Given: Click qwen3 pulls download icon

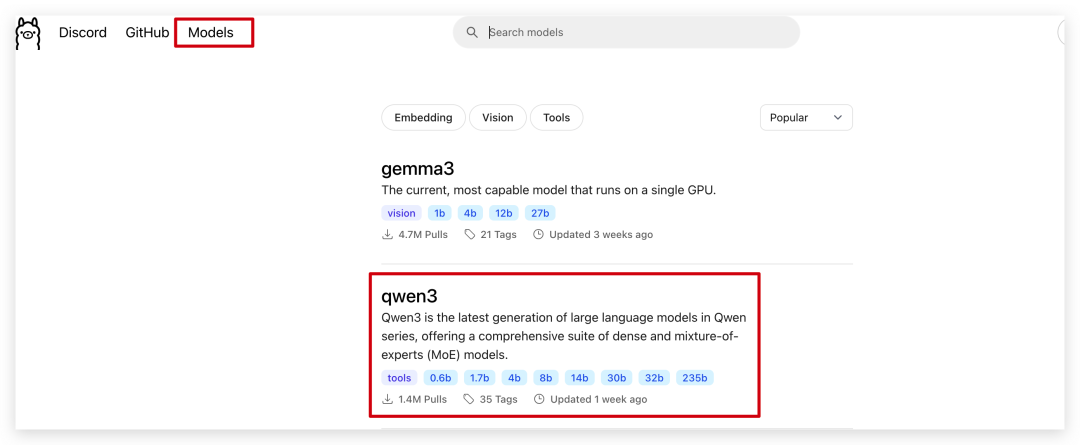Looking at the screenshot, I should point(387,399).
